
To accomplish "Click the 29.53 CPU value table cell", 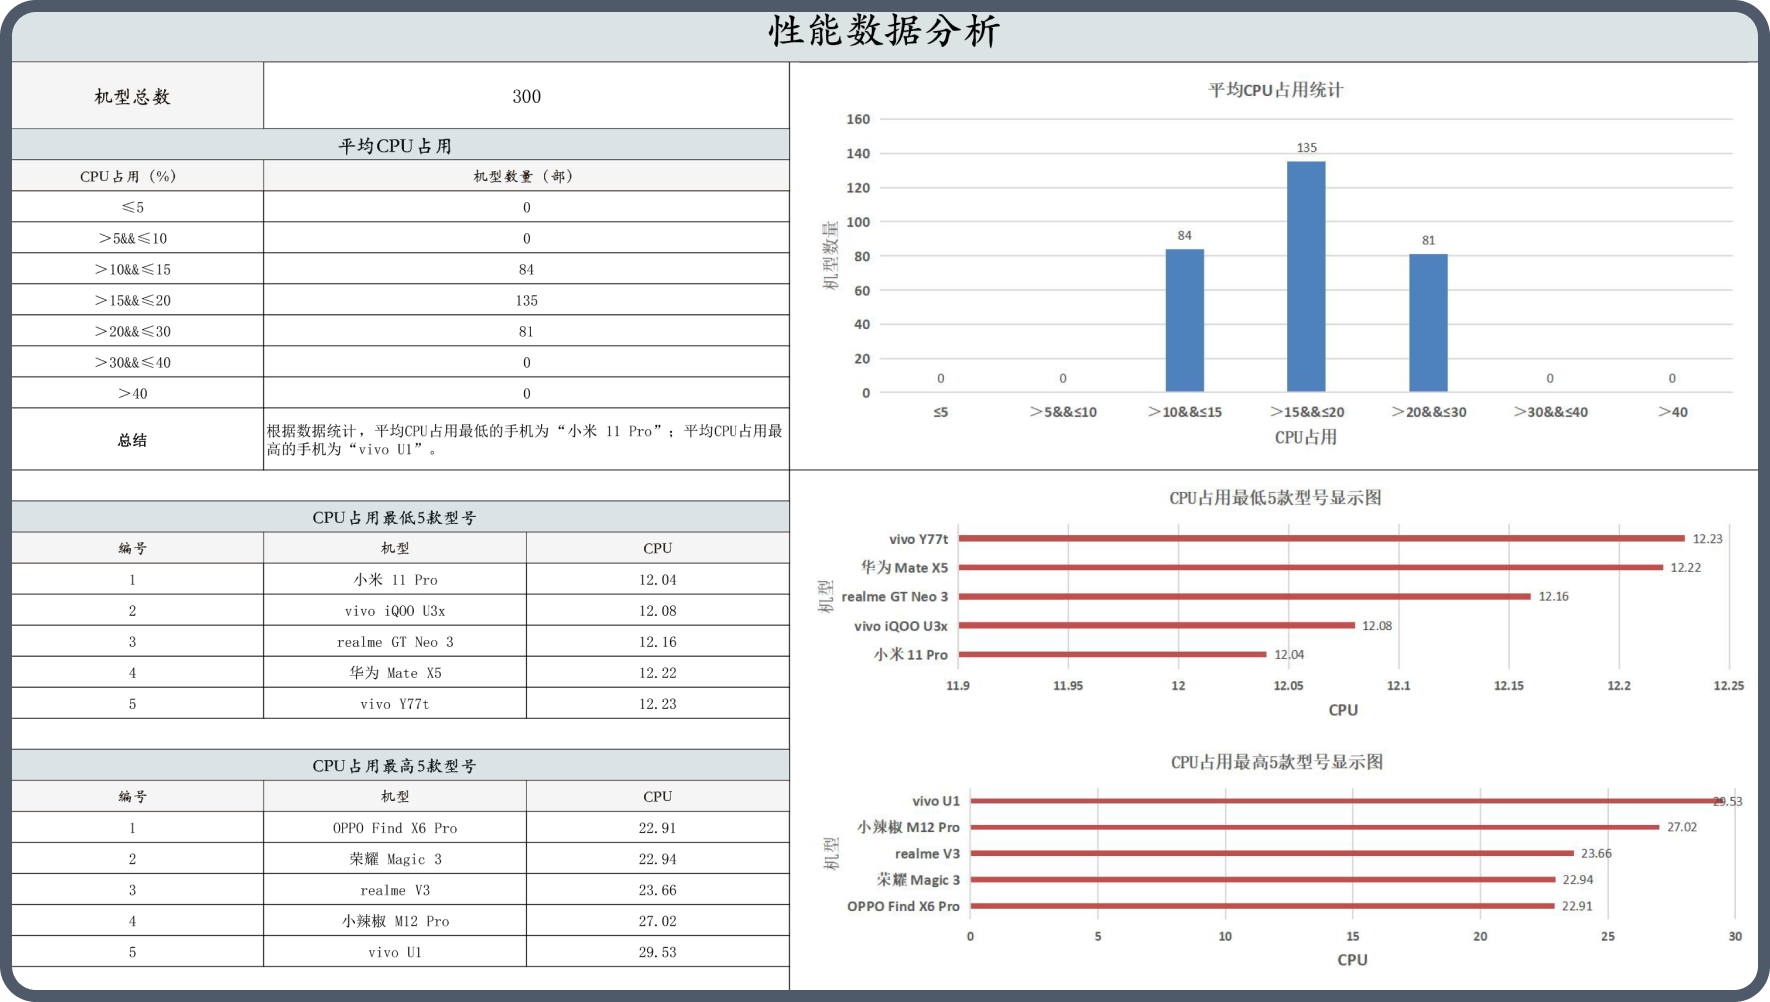I will point(657,952).
